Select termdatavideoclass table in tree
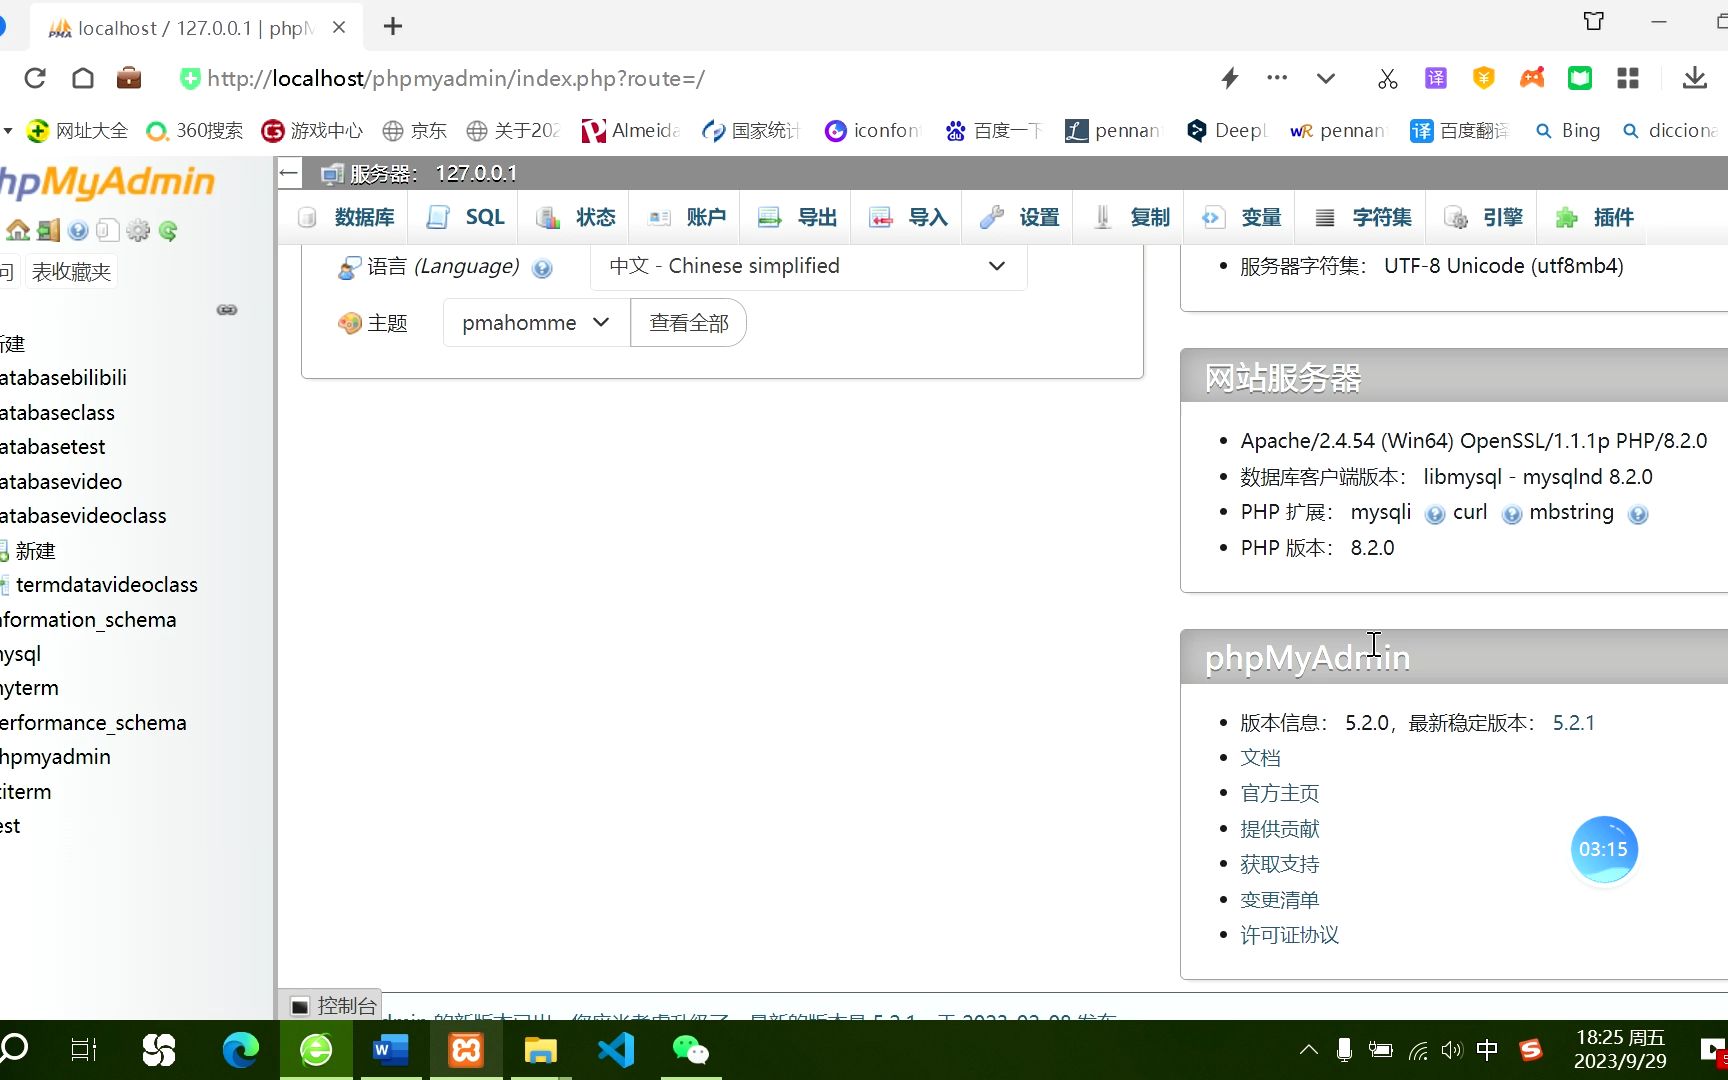Image resolution: width=1728 pixels, height=1080 pixels. 107,585
